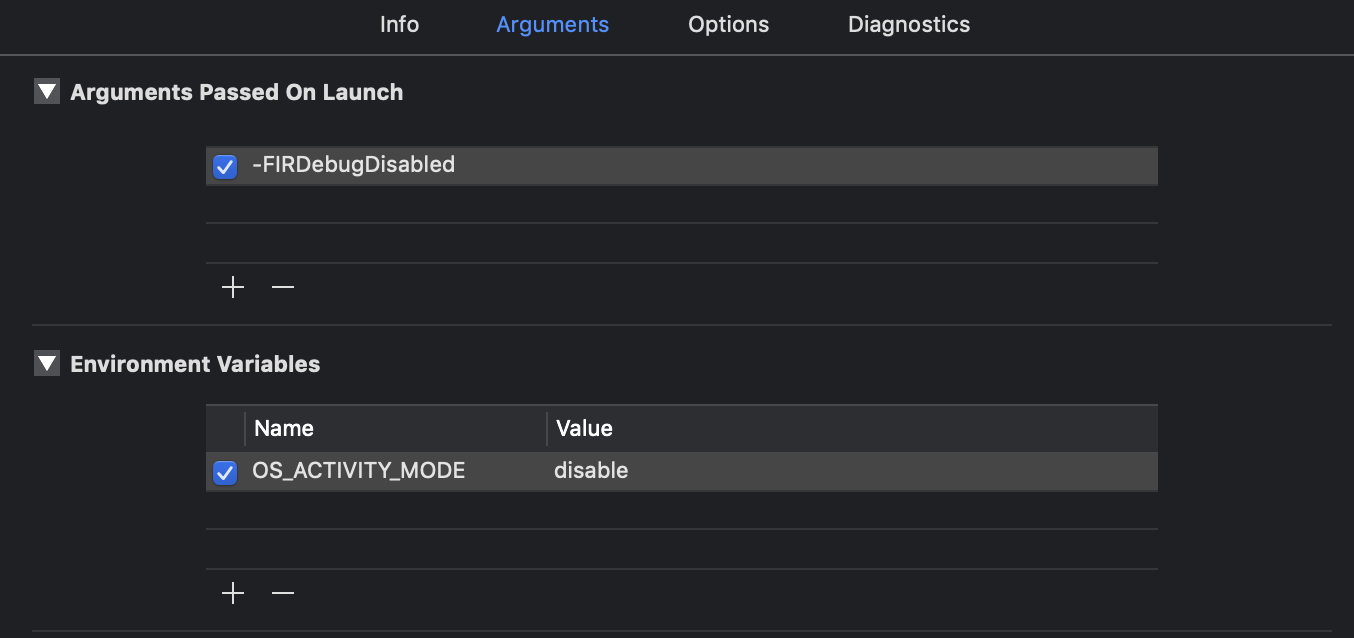The width and height of the screenshot is (1354, 638).
Task: Click the Name column header
Action: click(284, 429)
